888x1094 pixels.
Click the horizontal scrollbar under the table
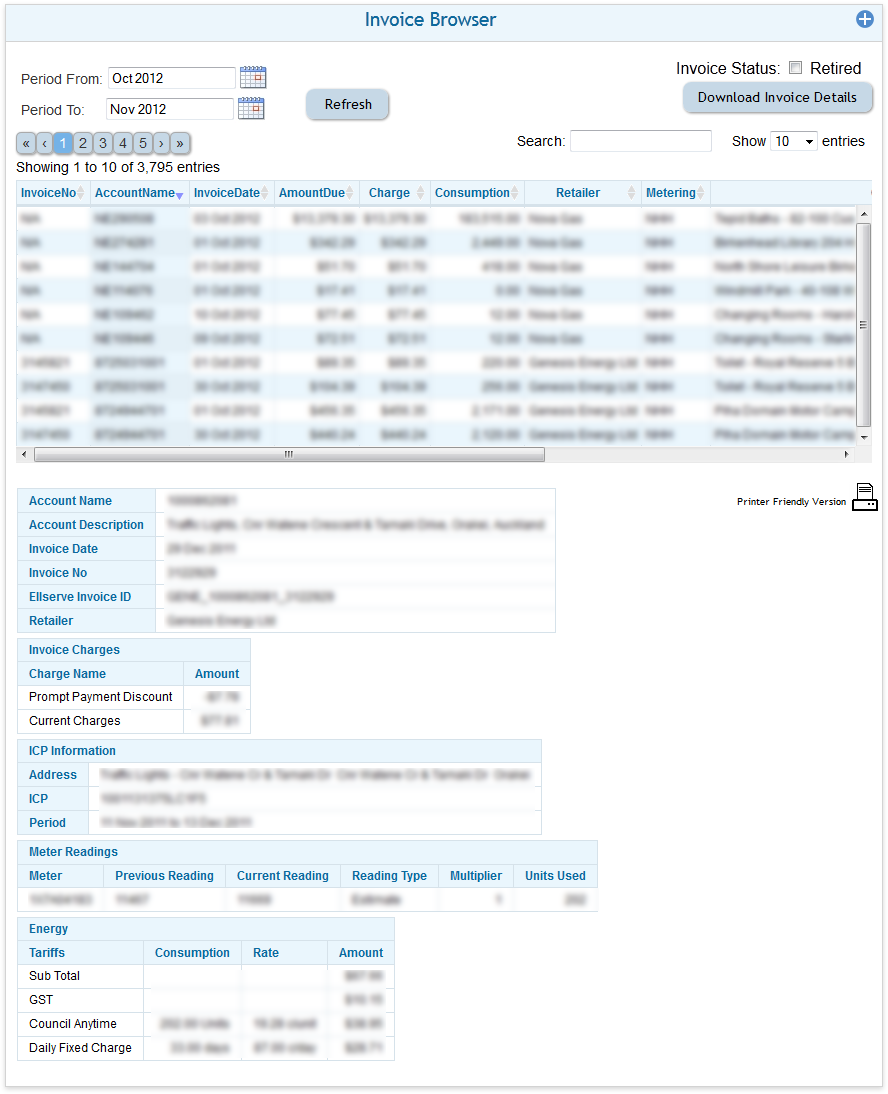[289, 454]
